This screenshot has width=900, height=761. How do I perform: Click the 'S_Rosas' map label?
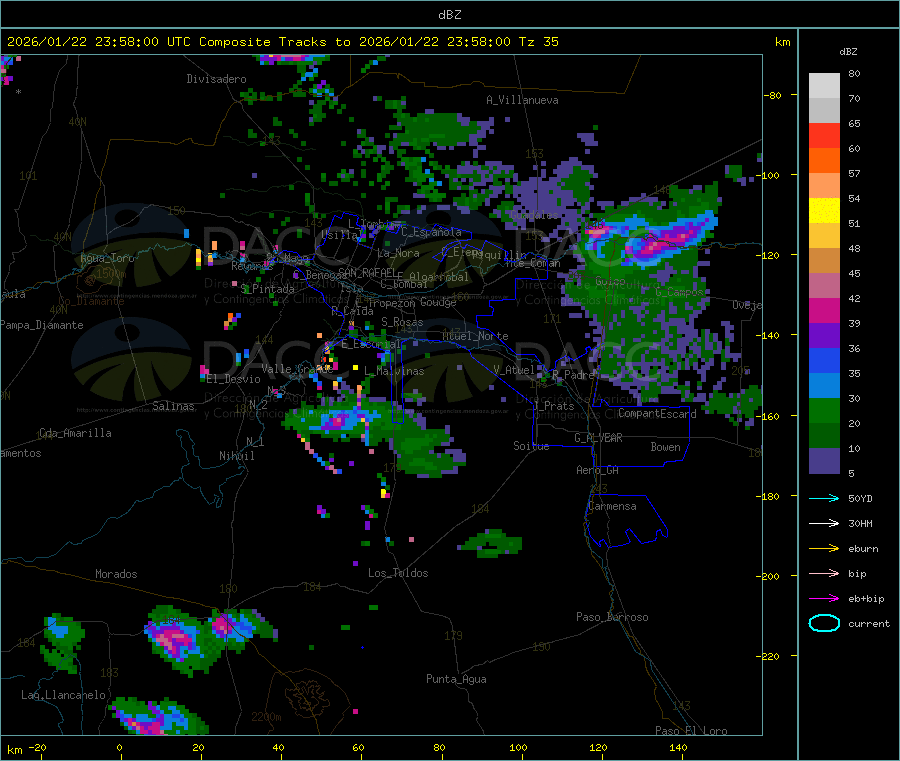pyautogui.click(x=402, y=322)
